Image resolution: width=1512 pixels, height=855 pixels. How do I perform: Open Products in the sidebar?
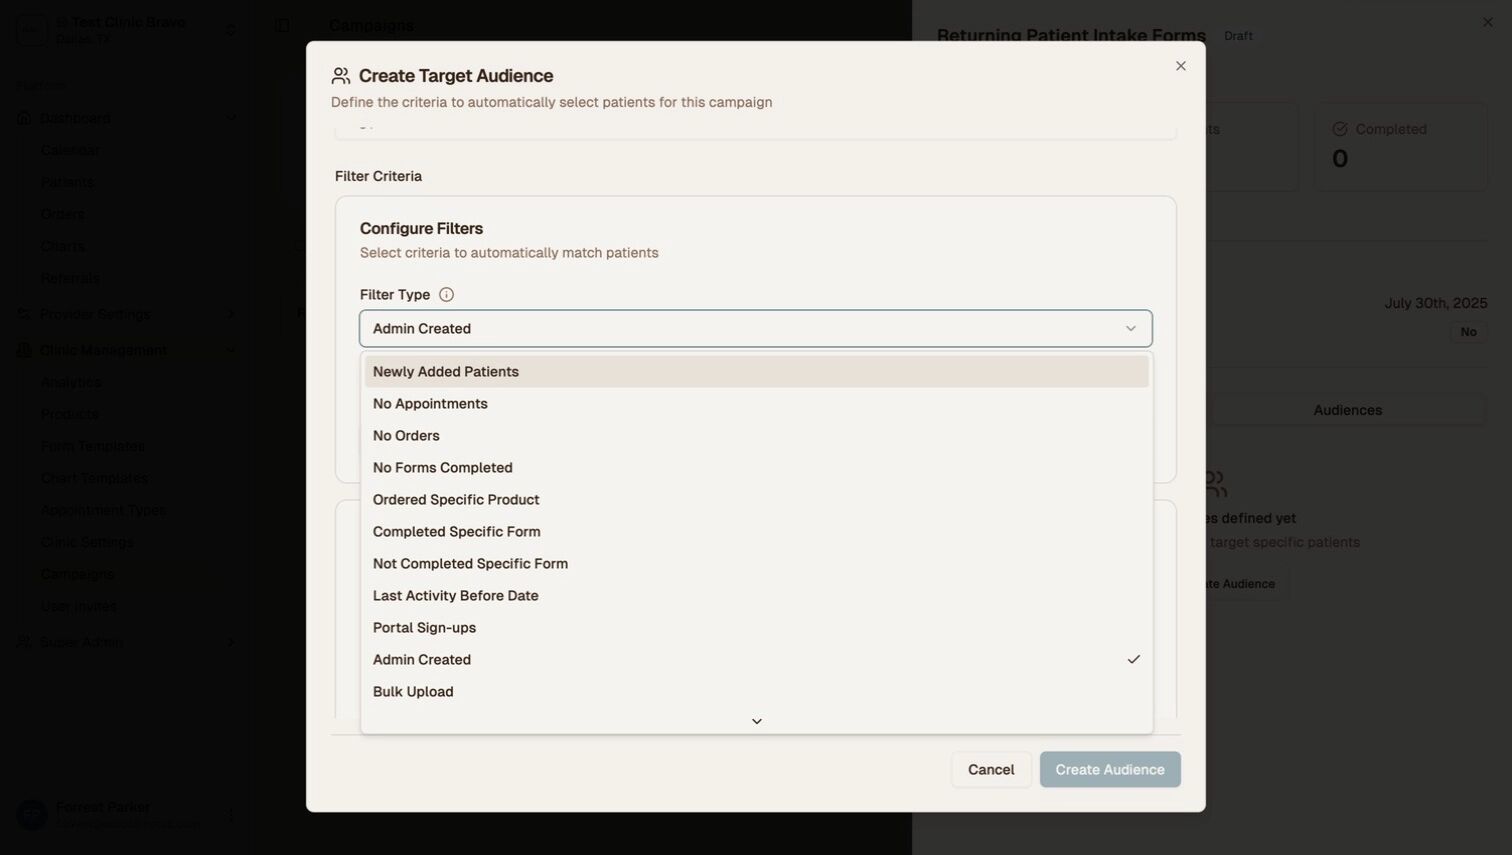click(x=70, y=414)
